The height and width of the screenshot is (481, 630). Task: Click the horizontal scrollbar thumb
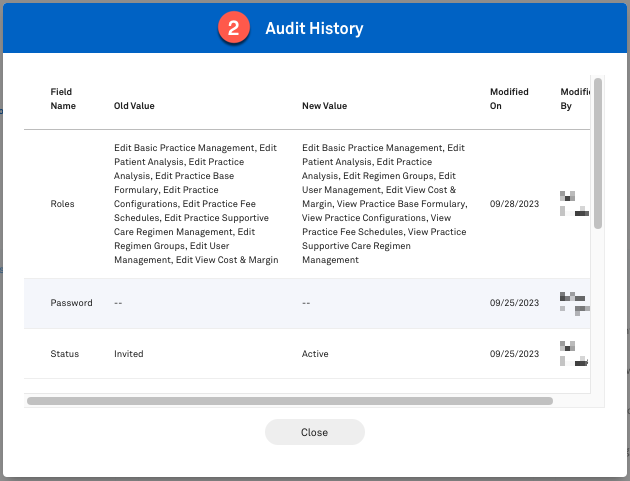click(290, 400)
